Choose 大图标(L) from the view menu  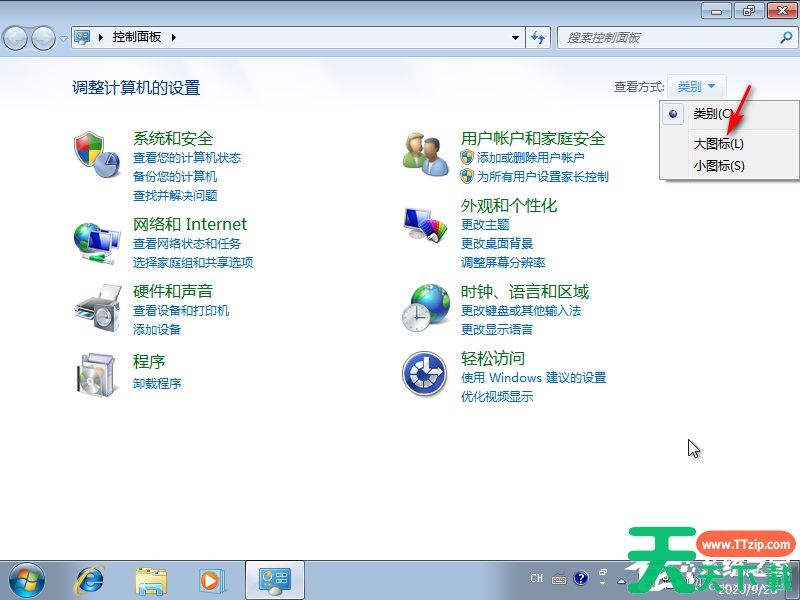(x=718, y=144)
